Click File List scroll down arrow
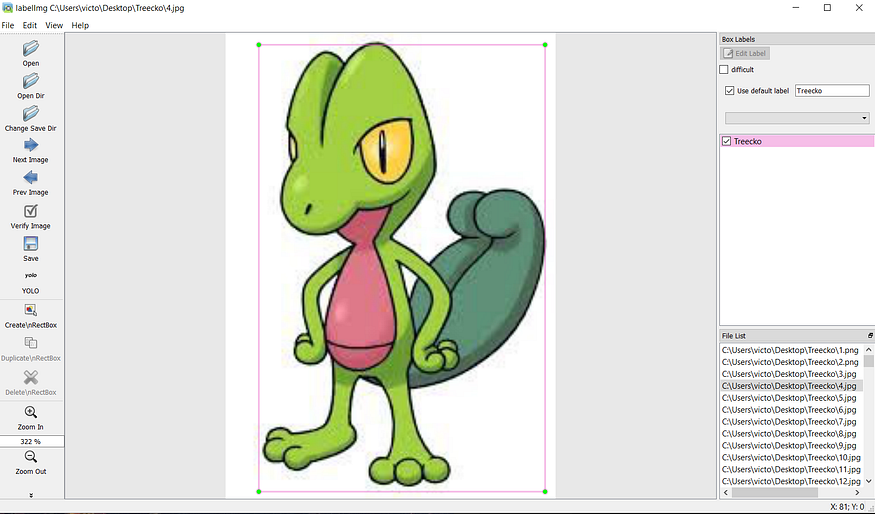 pos(868,481)
